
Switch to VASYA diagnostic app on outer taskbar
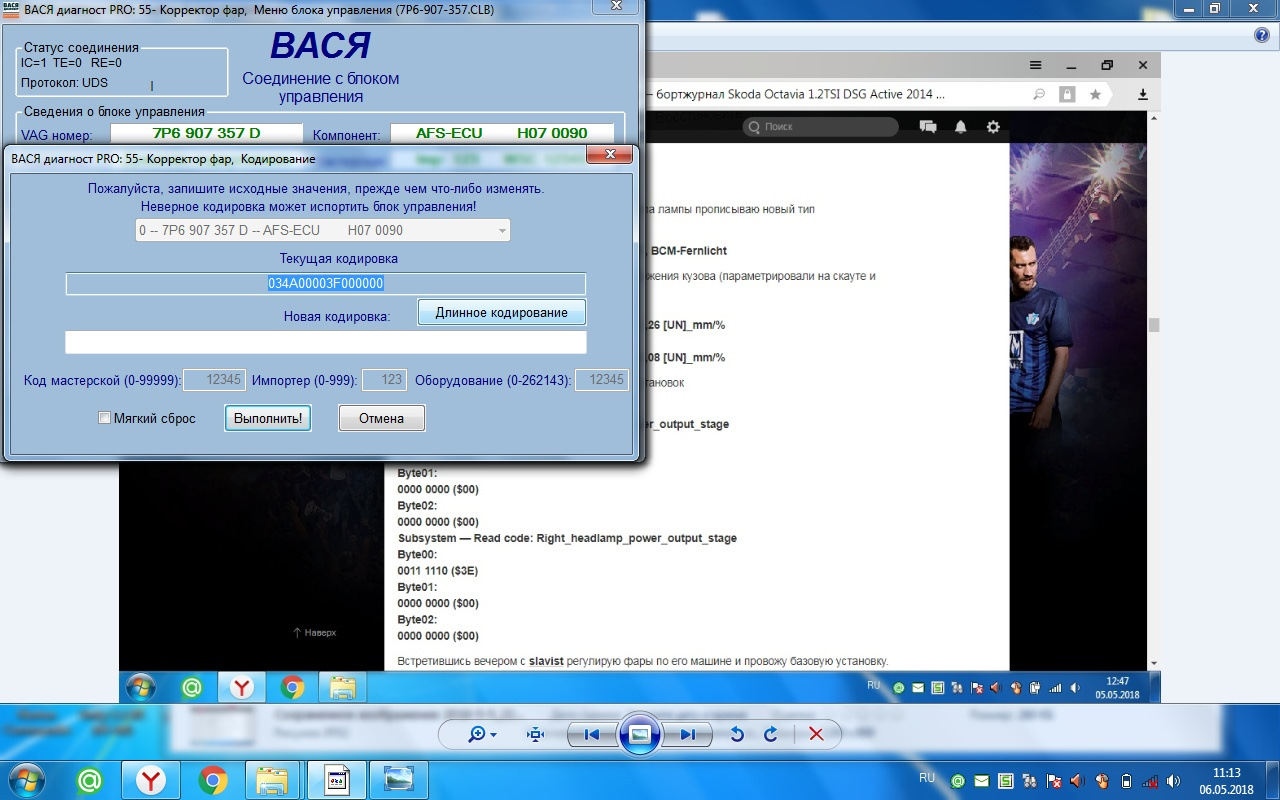tap(337, 780)
